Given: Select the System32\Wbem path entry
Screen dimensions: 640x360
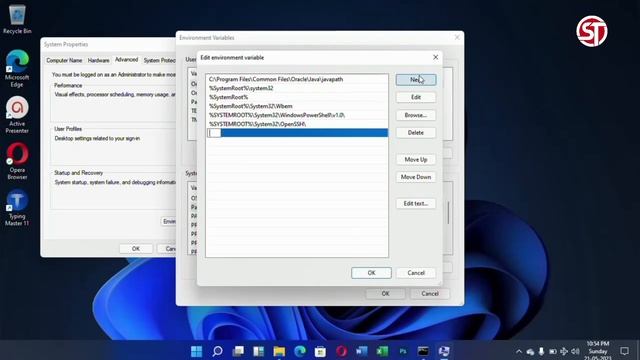Looking at the screenshot, I should click(x=297, y=106).
